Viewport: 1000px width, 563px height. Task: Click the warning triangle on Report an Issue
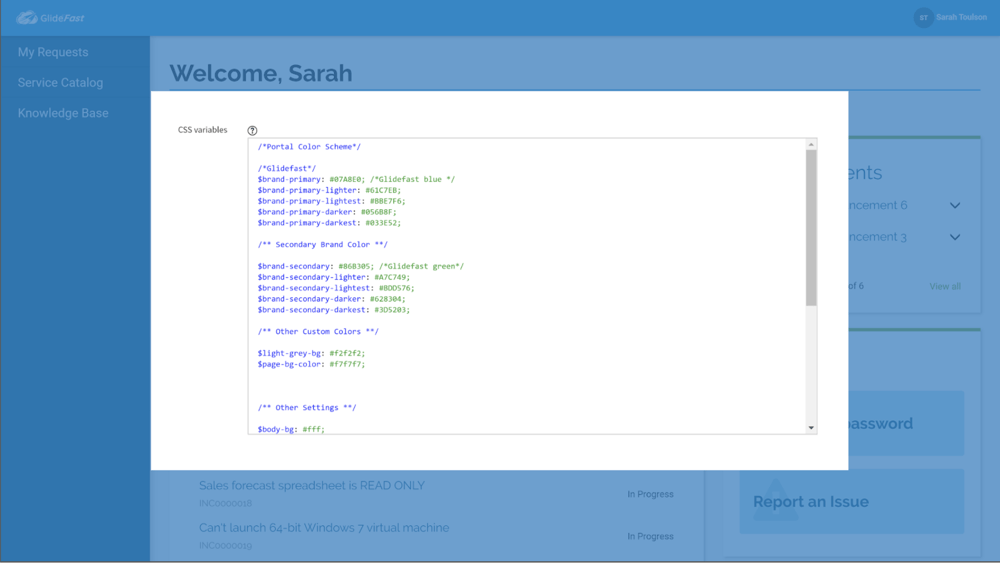pyautogui.click(x=776, y=500)
